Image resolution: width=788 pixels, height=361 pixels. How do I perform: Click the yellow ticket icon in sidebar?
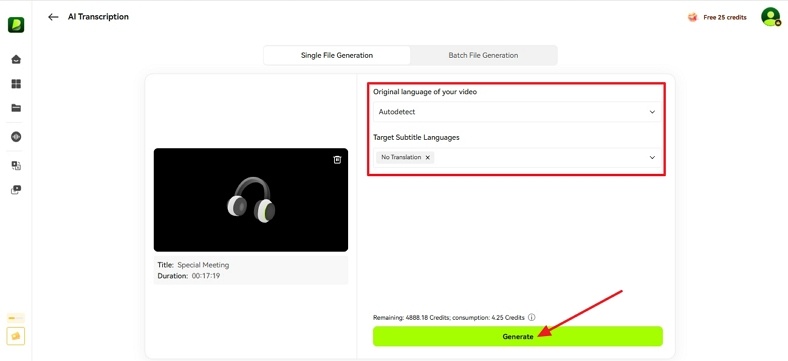point(16,336)
